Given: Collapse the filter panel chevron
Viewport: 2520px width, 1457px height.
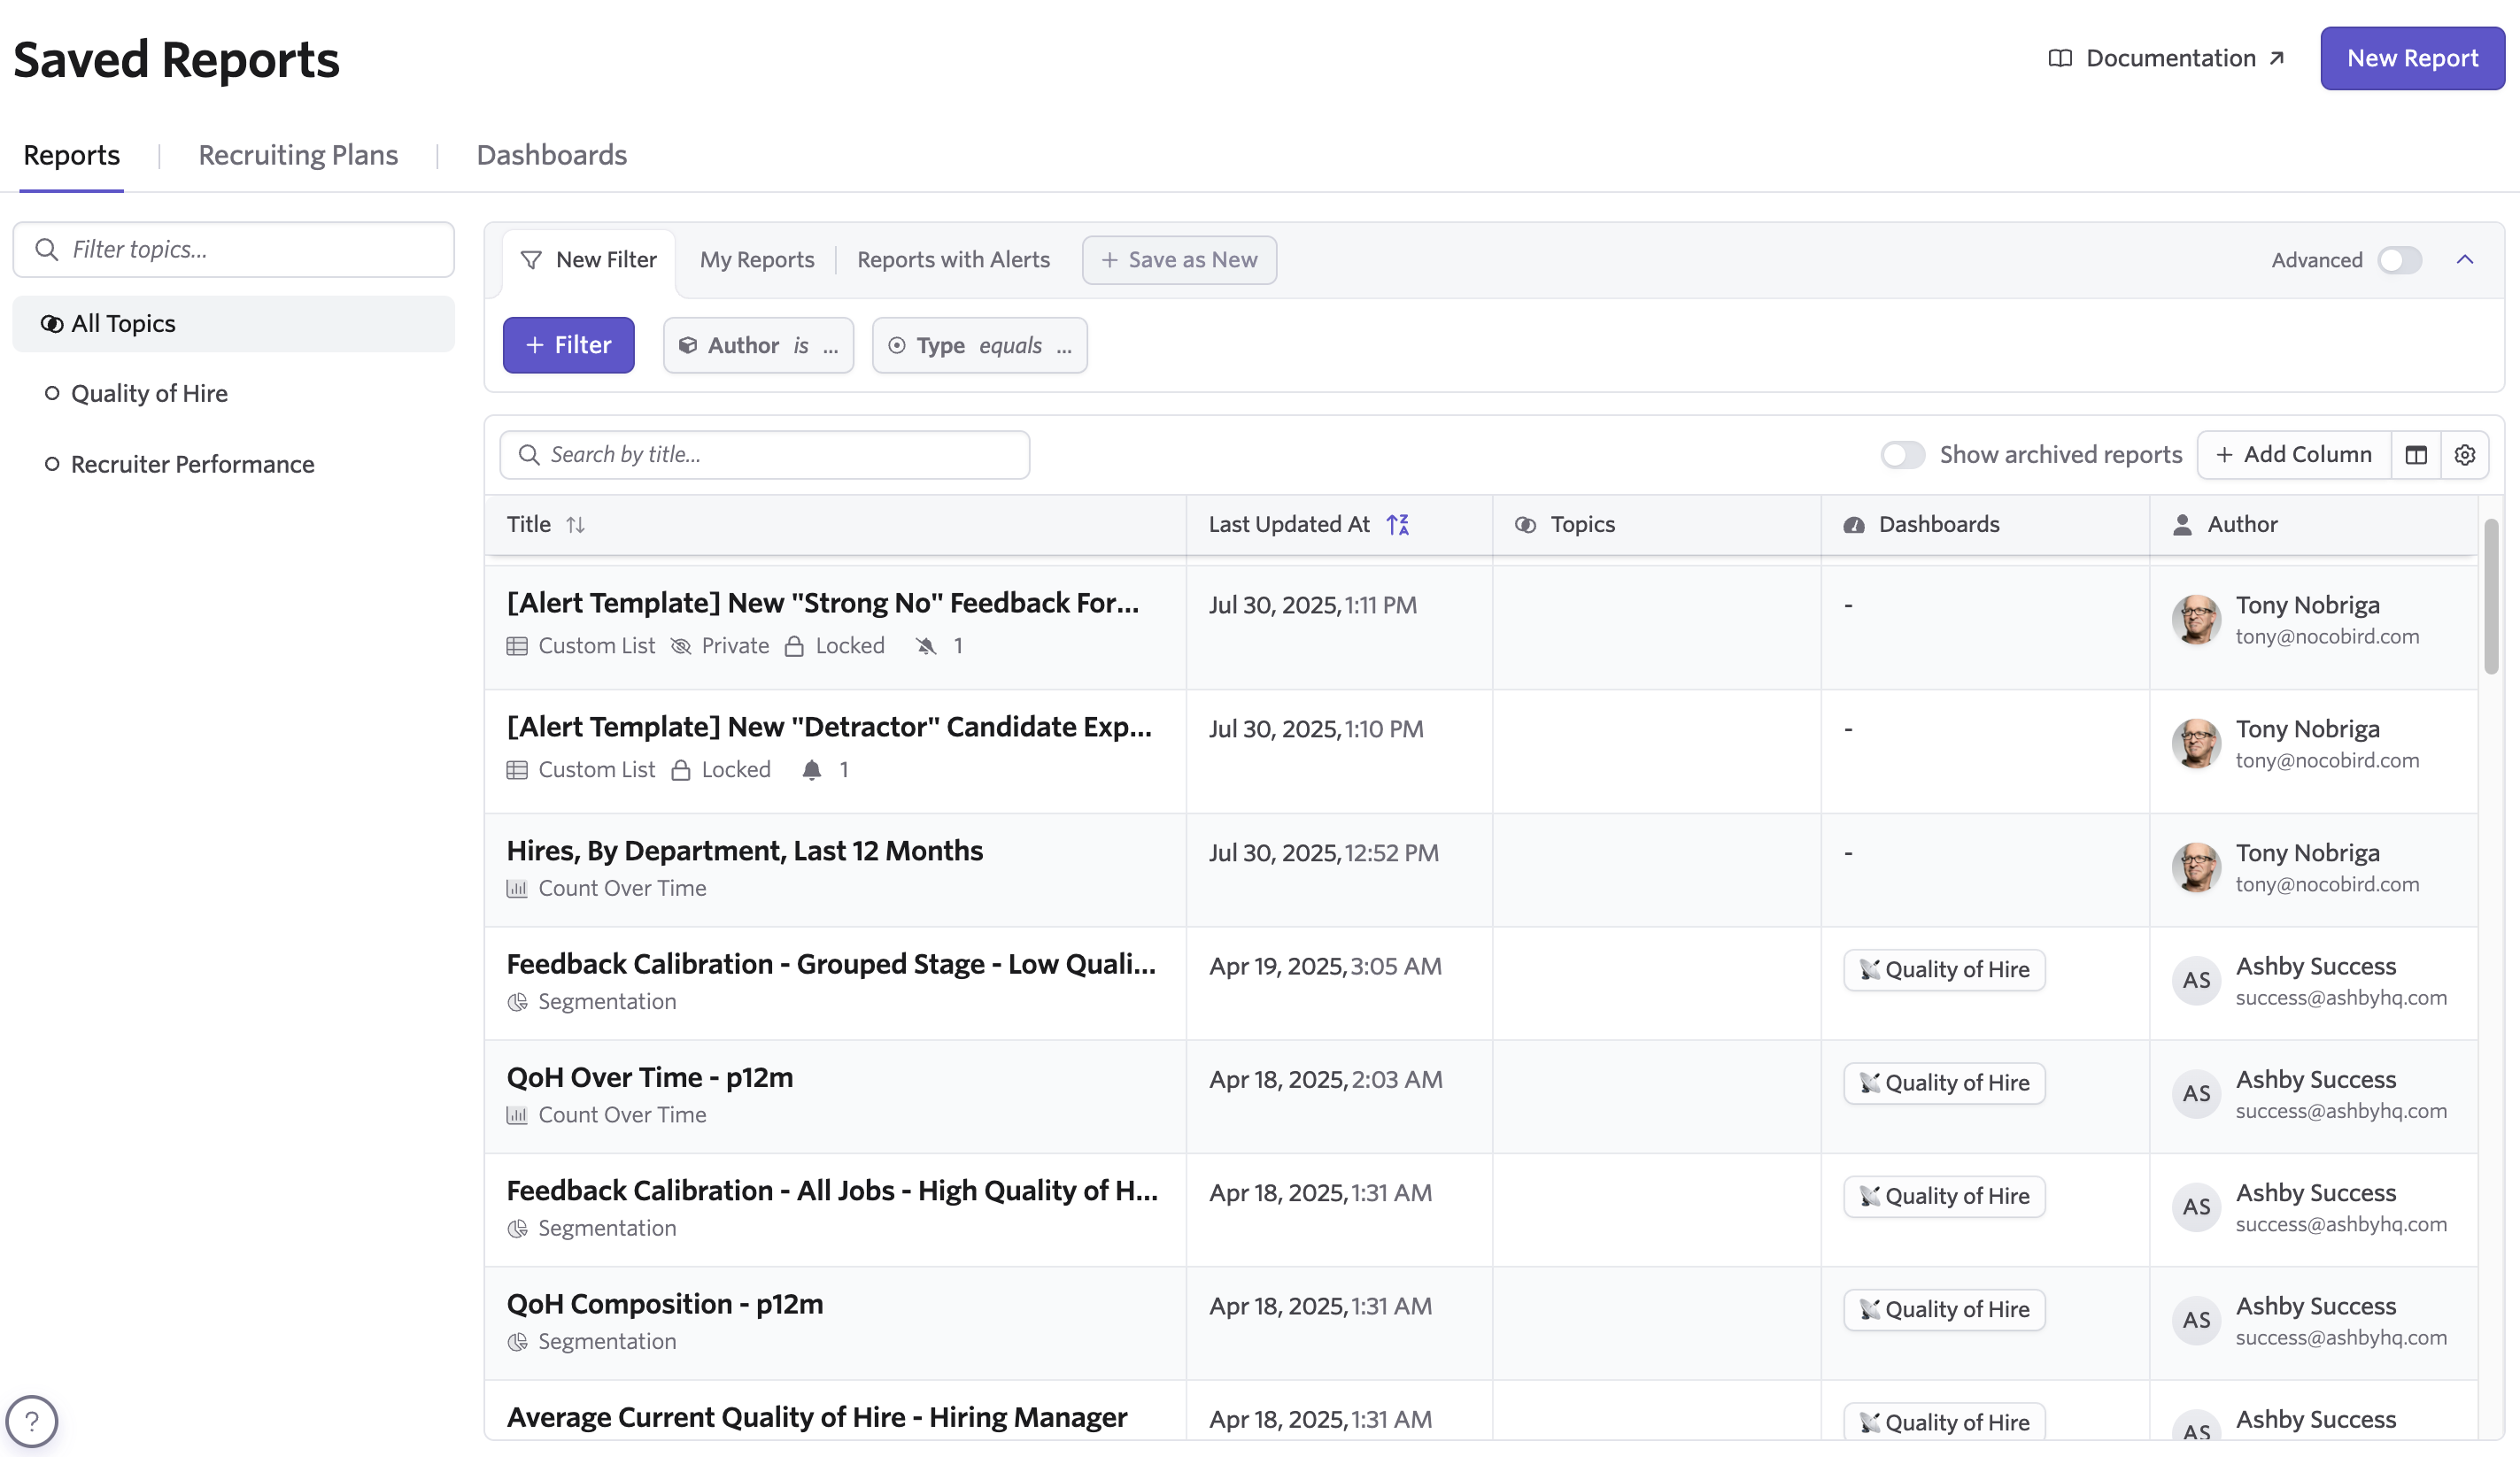Looking at the screenshot, I should pyautogui.click(x=2464, y=260).
